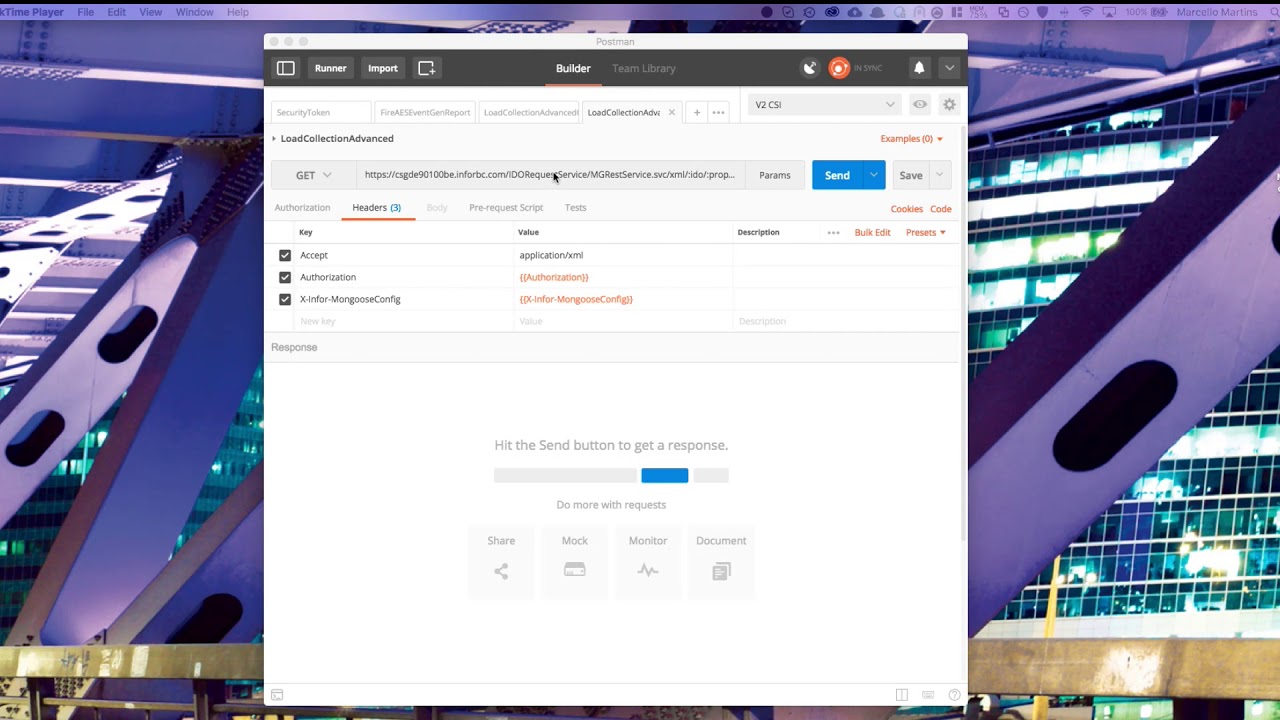The height and width of the screenshot is (720, 1280).
Task: Switch to Team Library view
Action: tap(644, 68)
